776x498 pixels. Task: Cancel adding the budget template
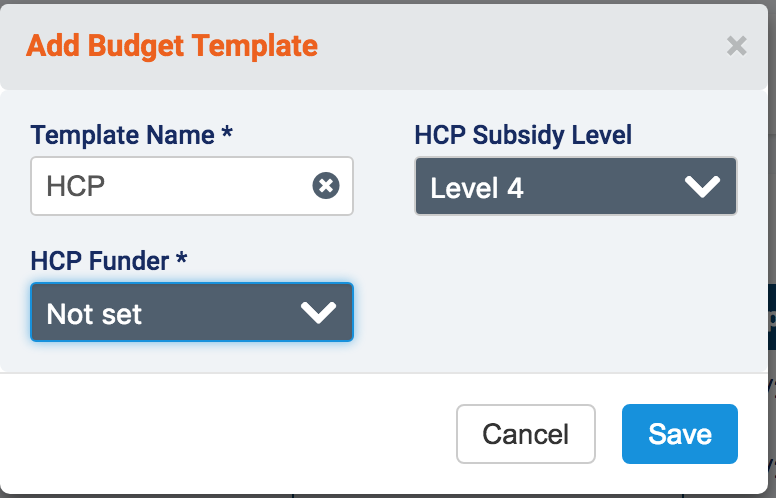point(525,434)
